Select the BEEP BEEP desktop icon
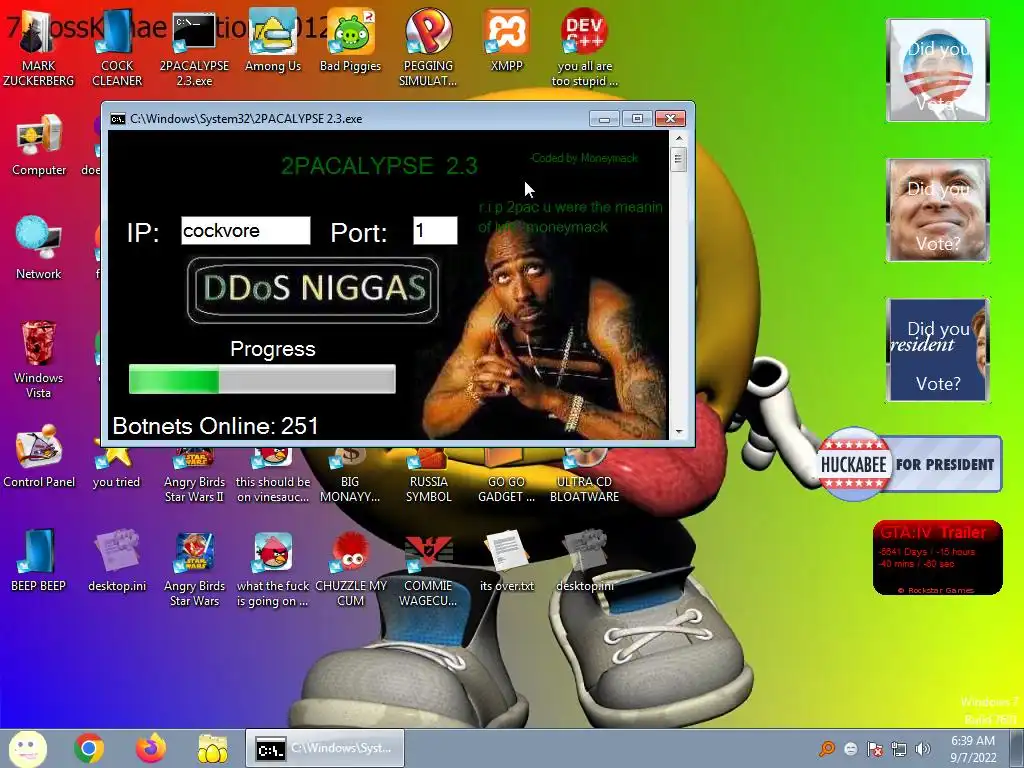 tap(39, 560)
